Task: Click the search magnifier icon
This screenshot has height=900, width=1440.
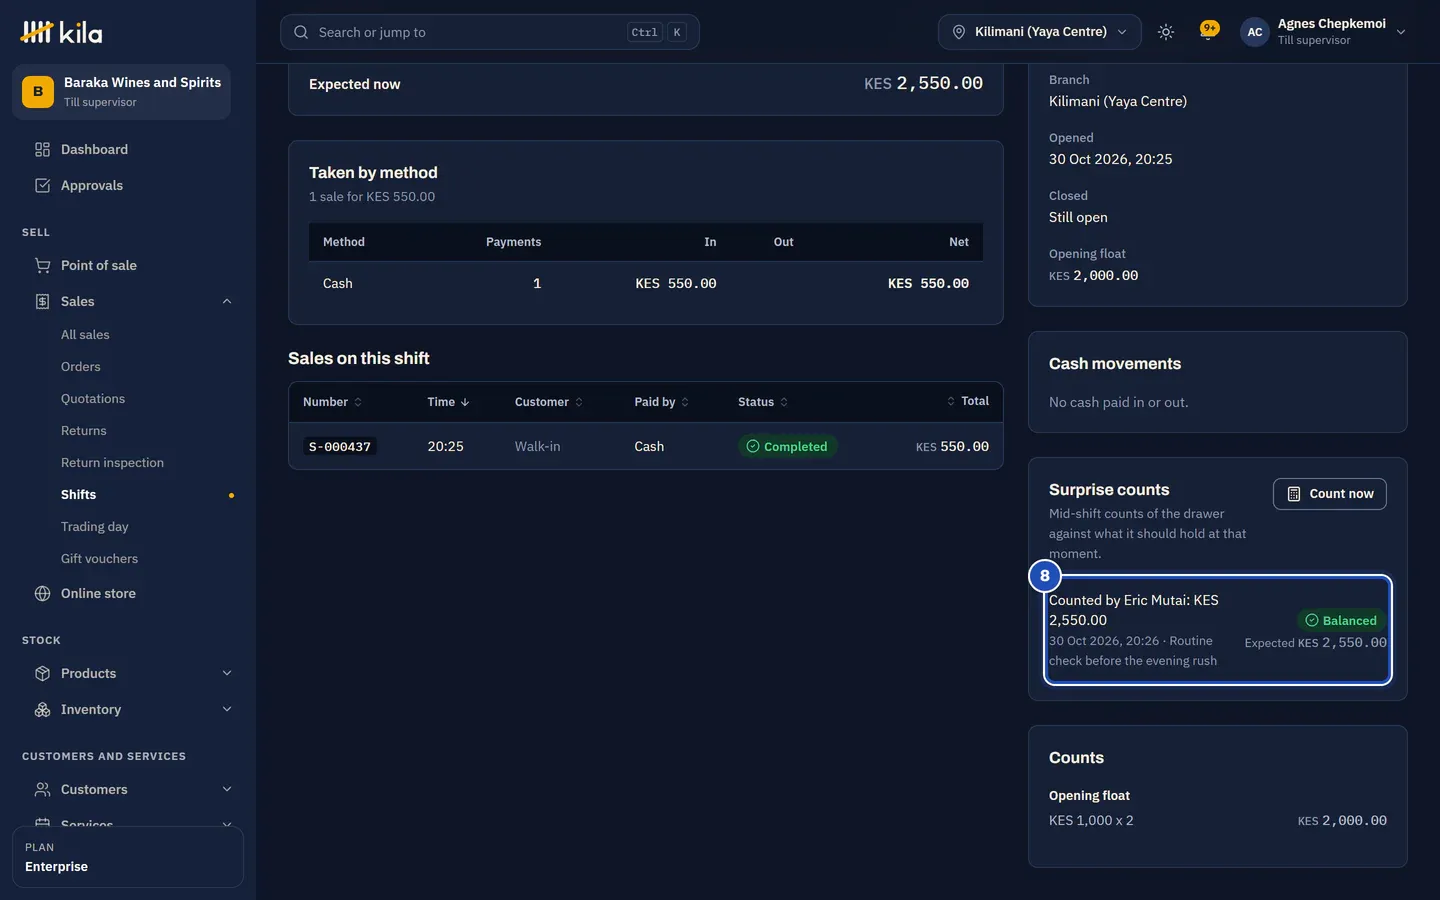Action: (301, 32)
